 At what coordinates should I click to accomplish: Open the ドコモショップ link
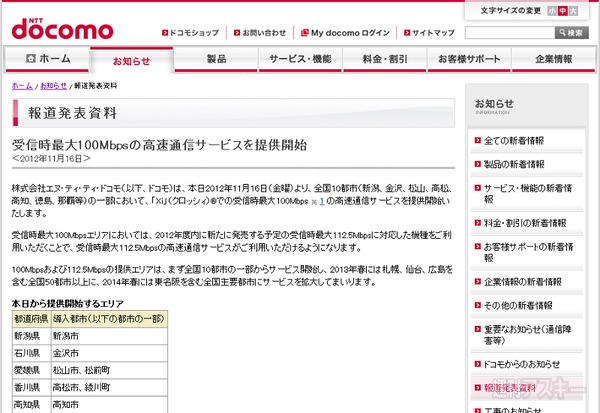(194, 33)
